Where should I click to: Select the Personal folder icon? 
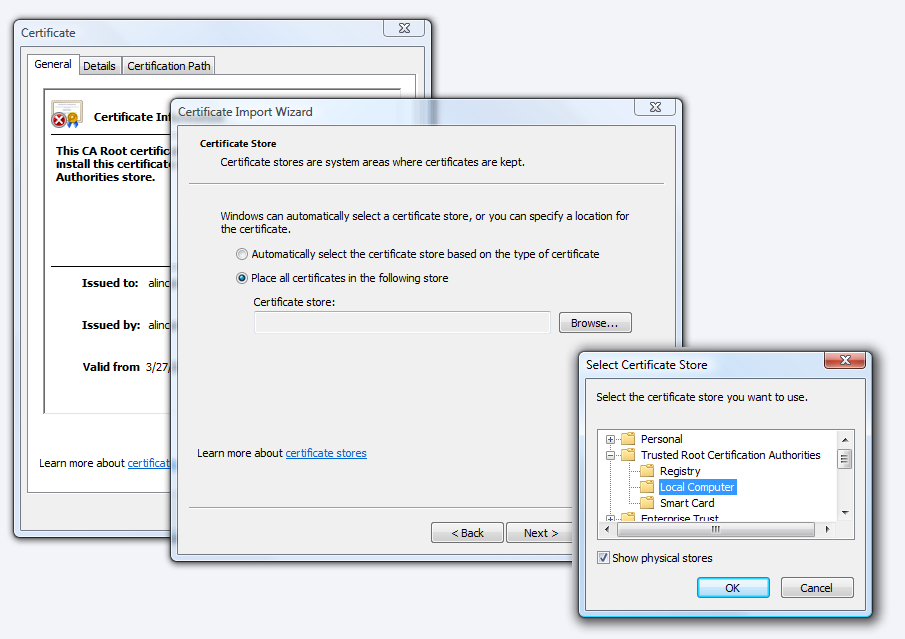(628, 439)
